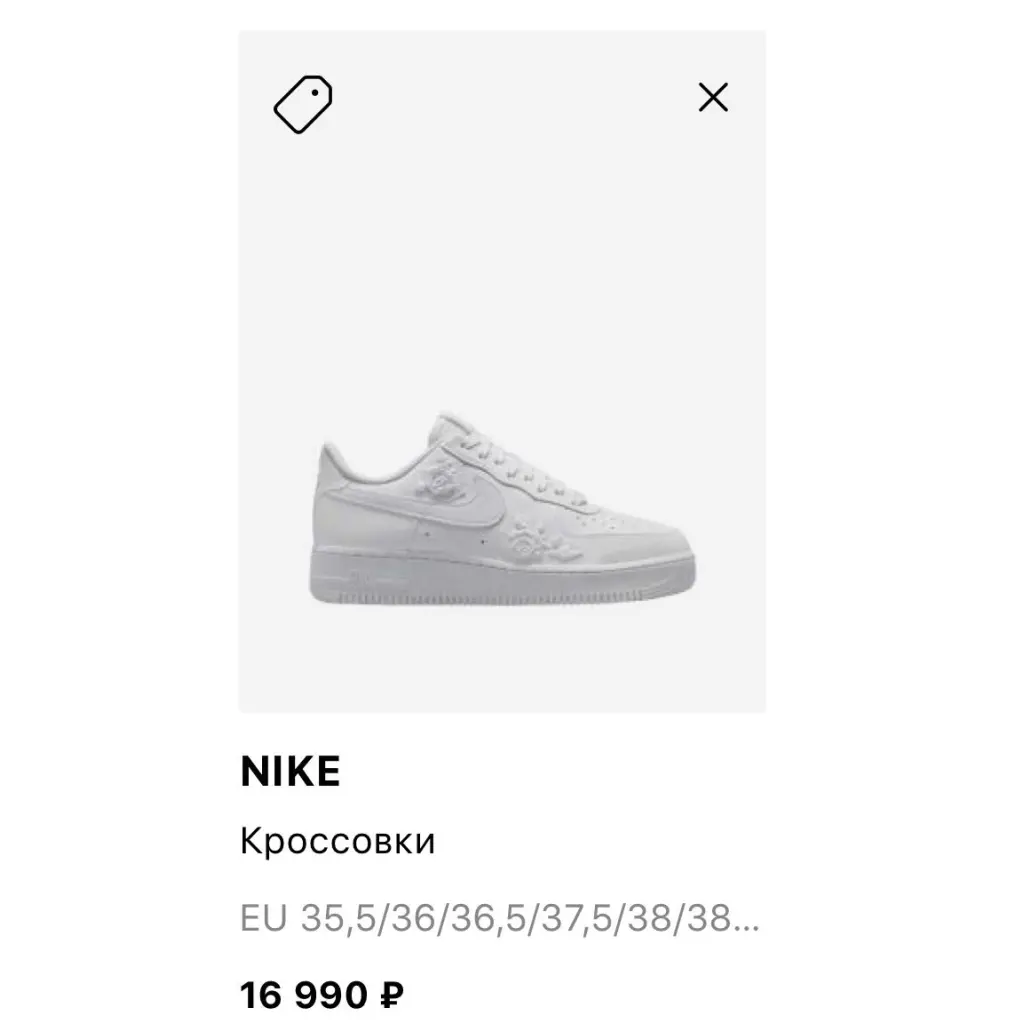1024x1024 pixels.
Task: Click the ruble symbol in the price
Action: point(392,995)
